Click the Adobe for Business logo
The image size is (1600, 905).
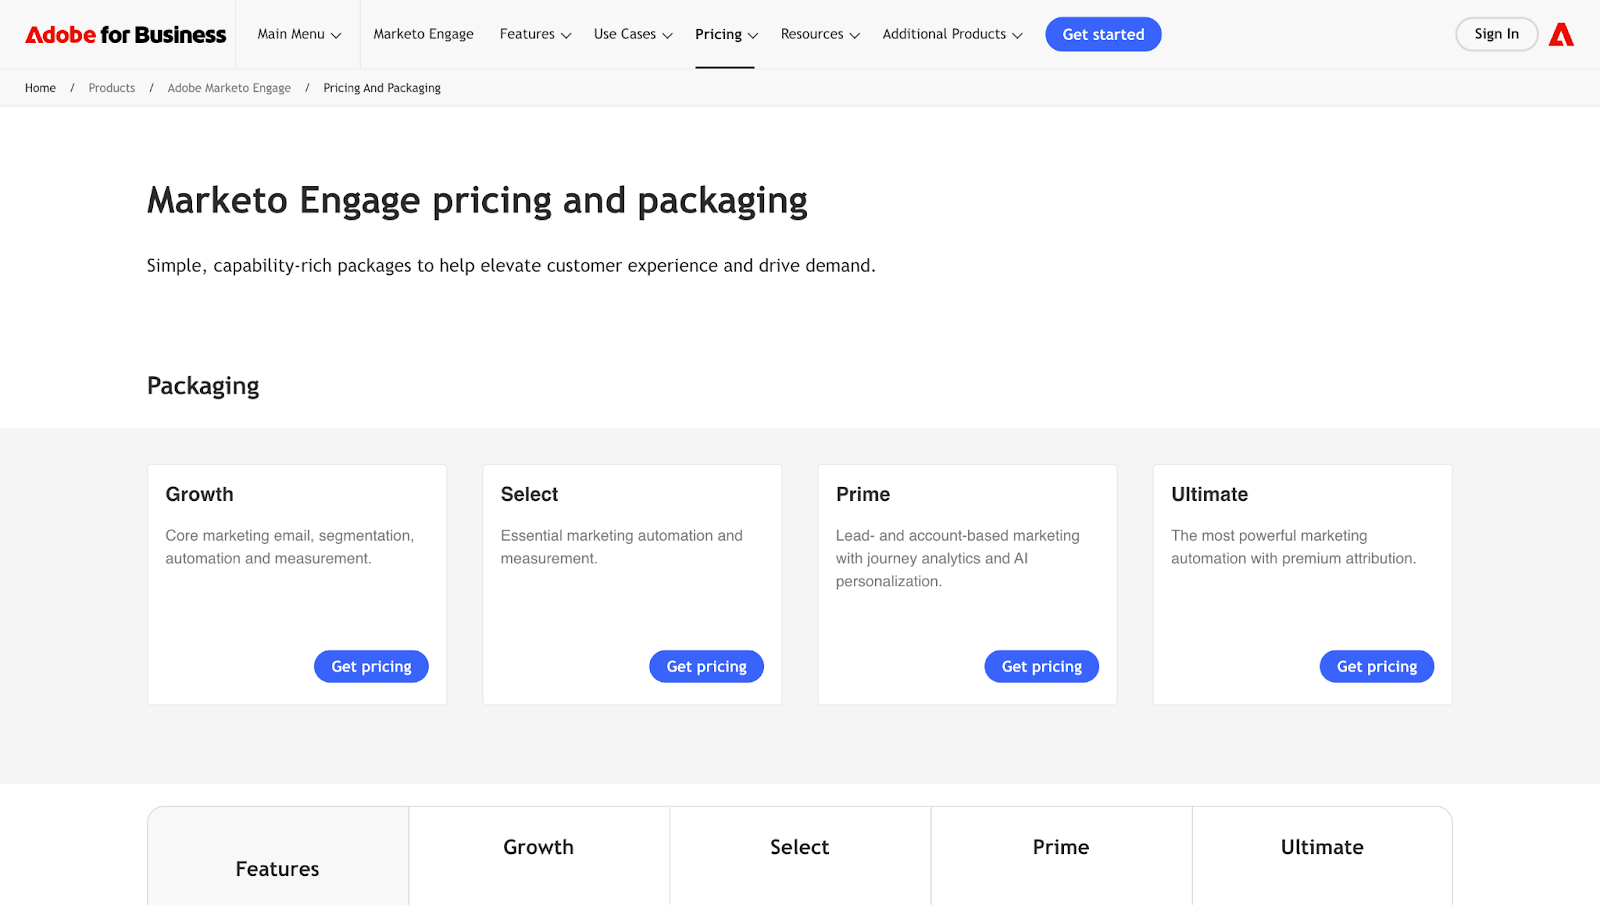click(x=126, y=35)
